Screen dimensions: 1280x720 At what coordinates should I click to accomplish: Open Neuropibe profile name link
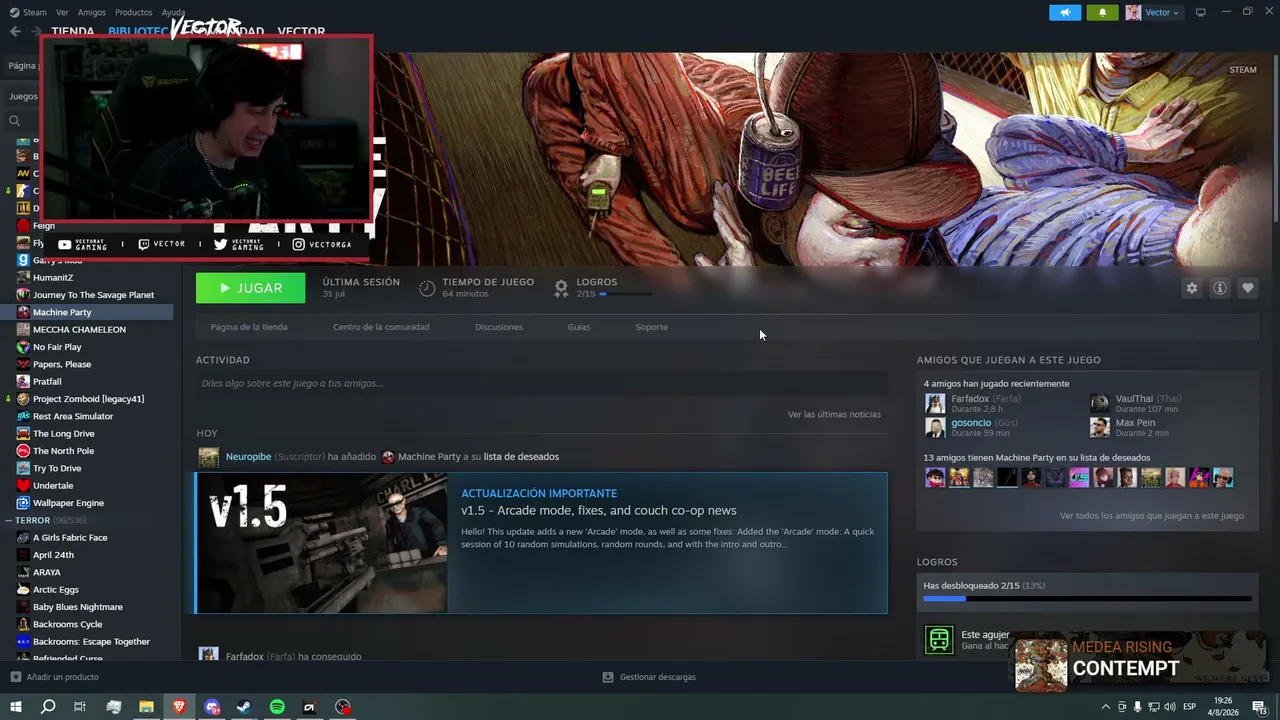click(248, 457)
